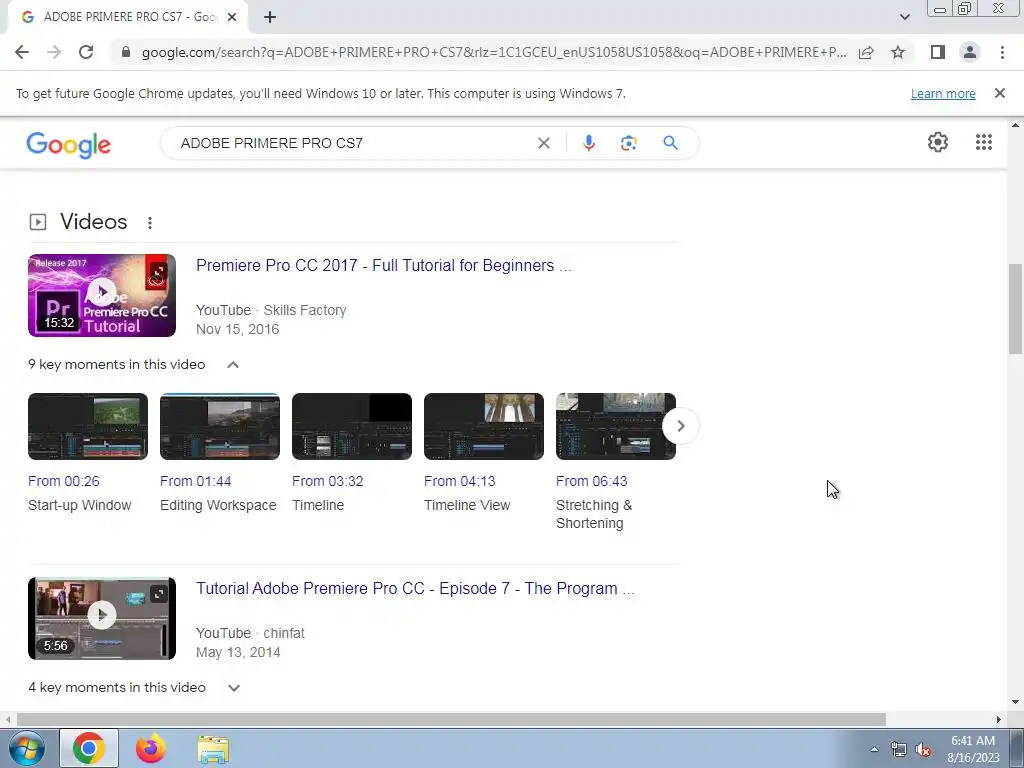Click the address bar URL text
The height and width of the screenshot is (768, 1024).
[494, 52]
